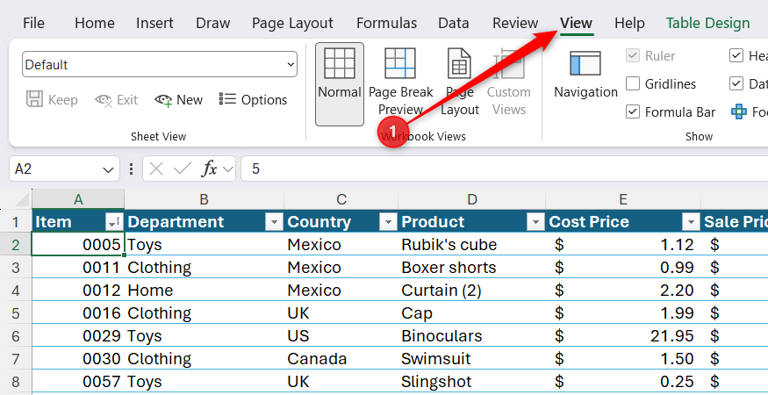Viewport: 768px width, 395px height.
Task: Select column C header
Action: coord(341,199)
